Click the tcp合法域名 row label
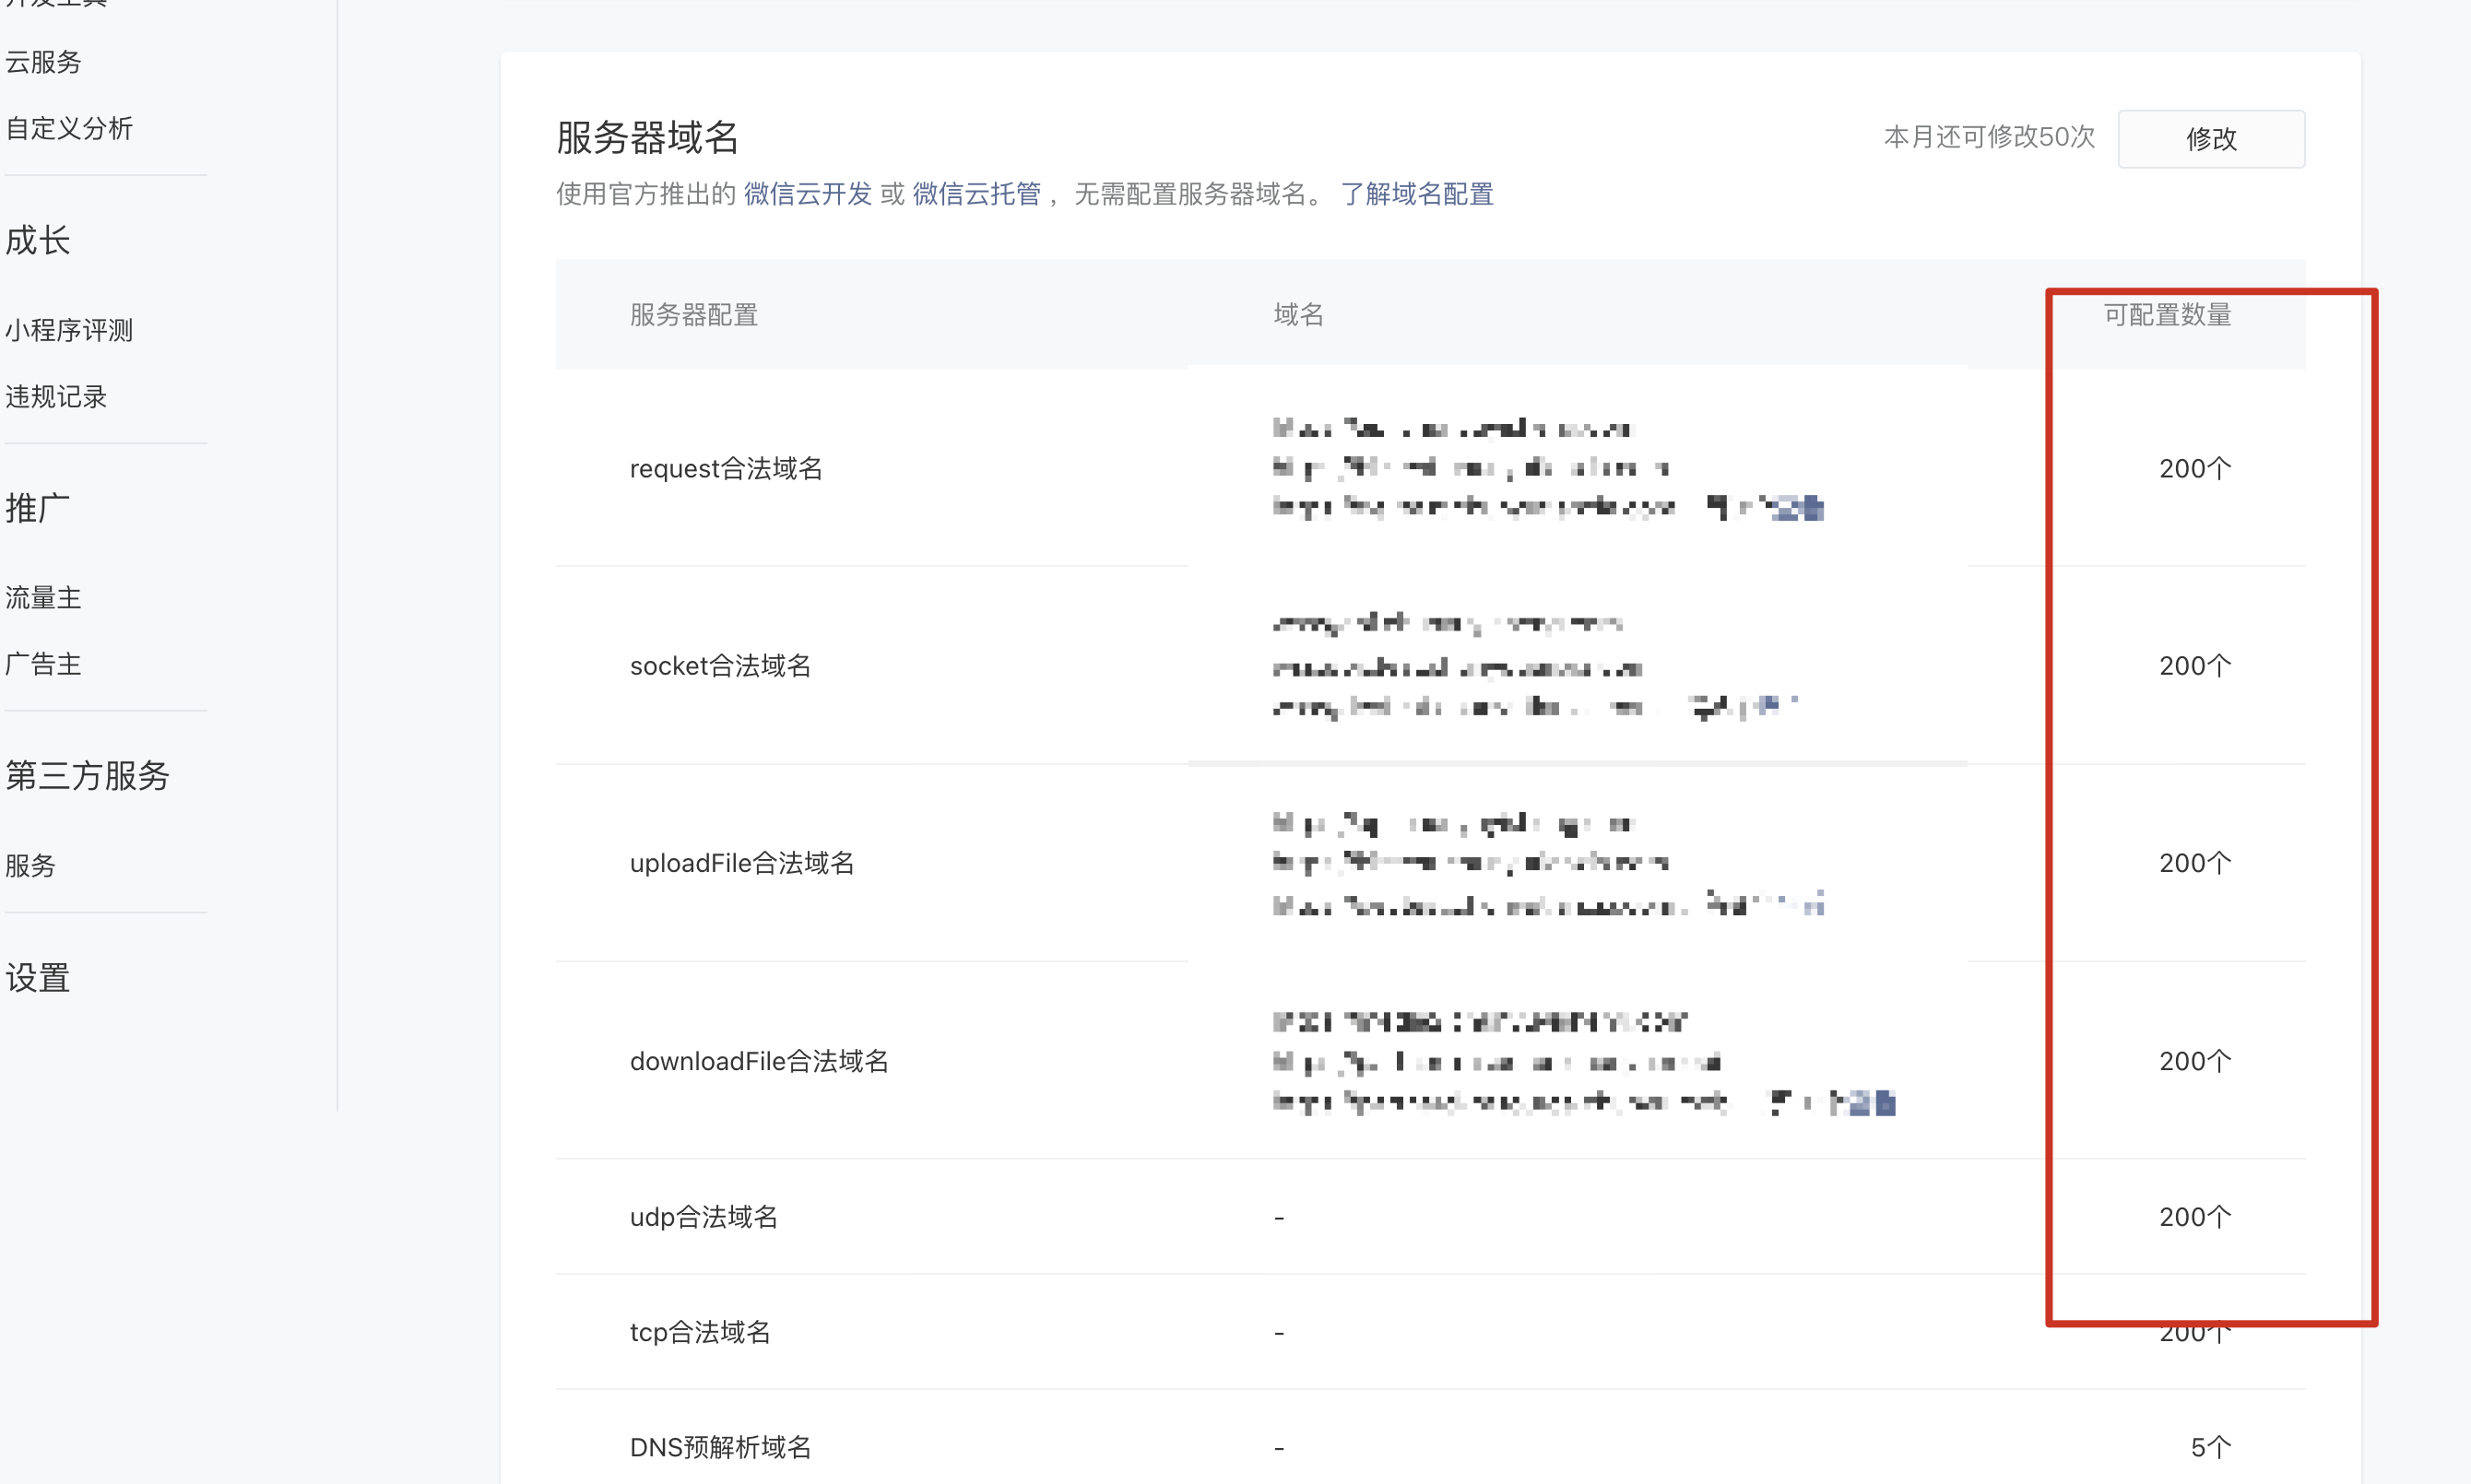Viewport: 2471px width, 1484px height. point(700,1332)
